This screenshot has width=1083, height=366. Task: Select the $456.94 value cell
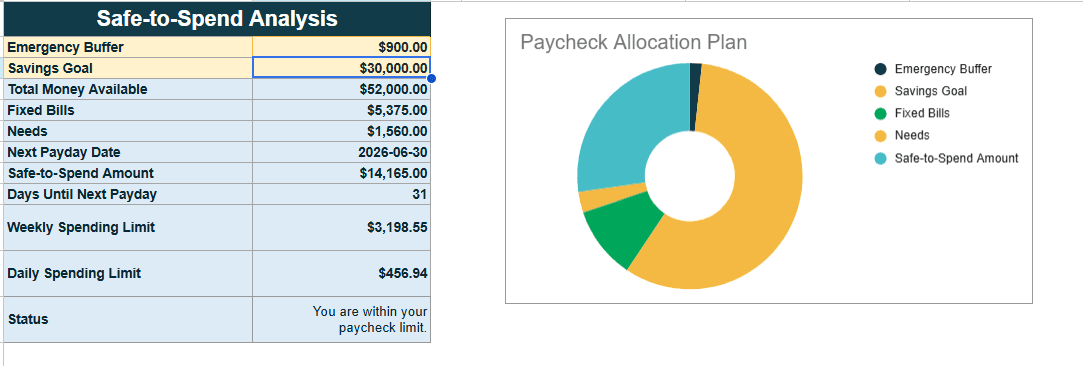(x=342, y=273)
